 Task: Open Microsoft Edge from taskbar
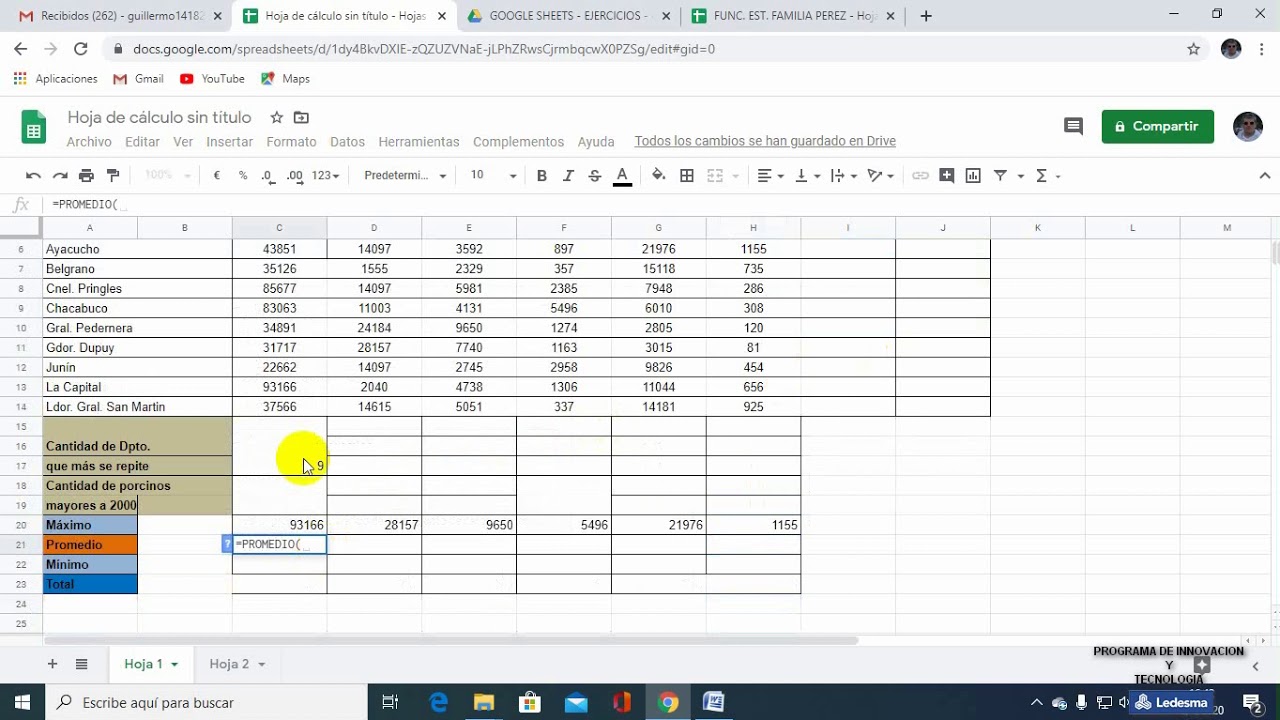(438, 702)
